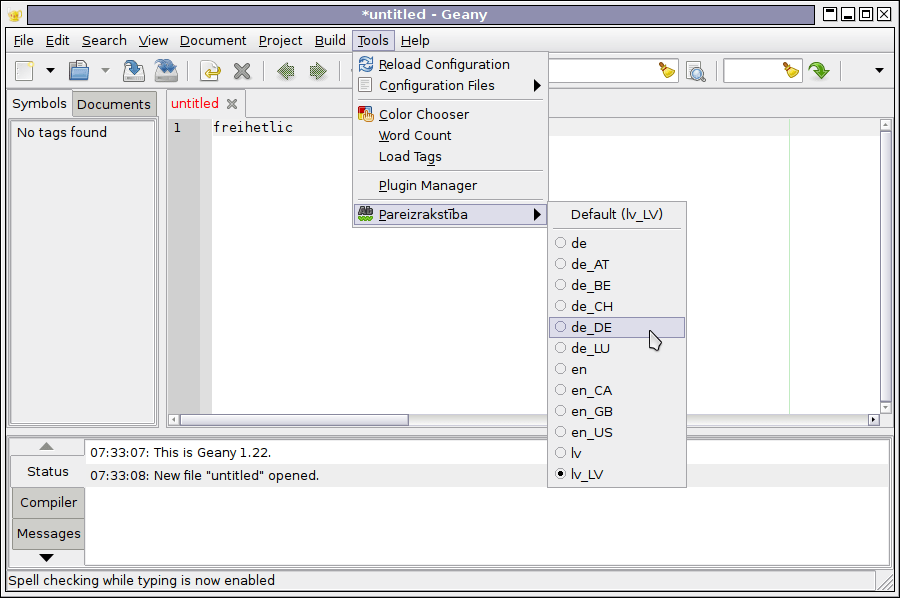The height and width of the screenshot is (598, 900).
Task: Choose Load Tags menu entry
Action: point(451,157)
